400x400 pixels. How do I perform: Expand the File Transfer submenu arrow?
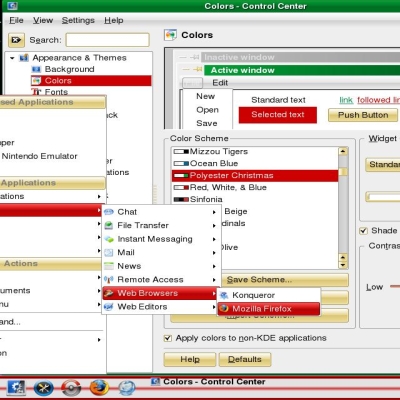(x=214, y=226)
